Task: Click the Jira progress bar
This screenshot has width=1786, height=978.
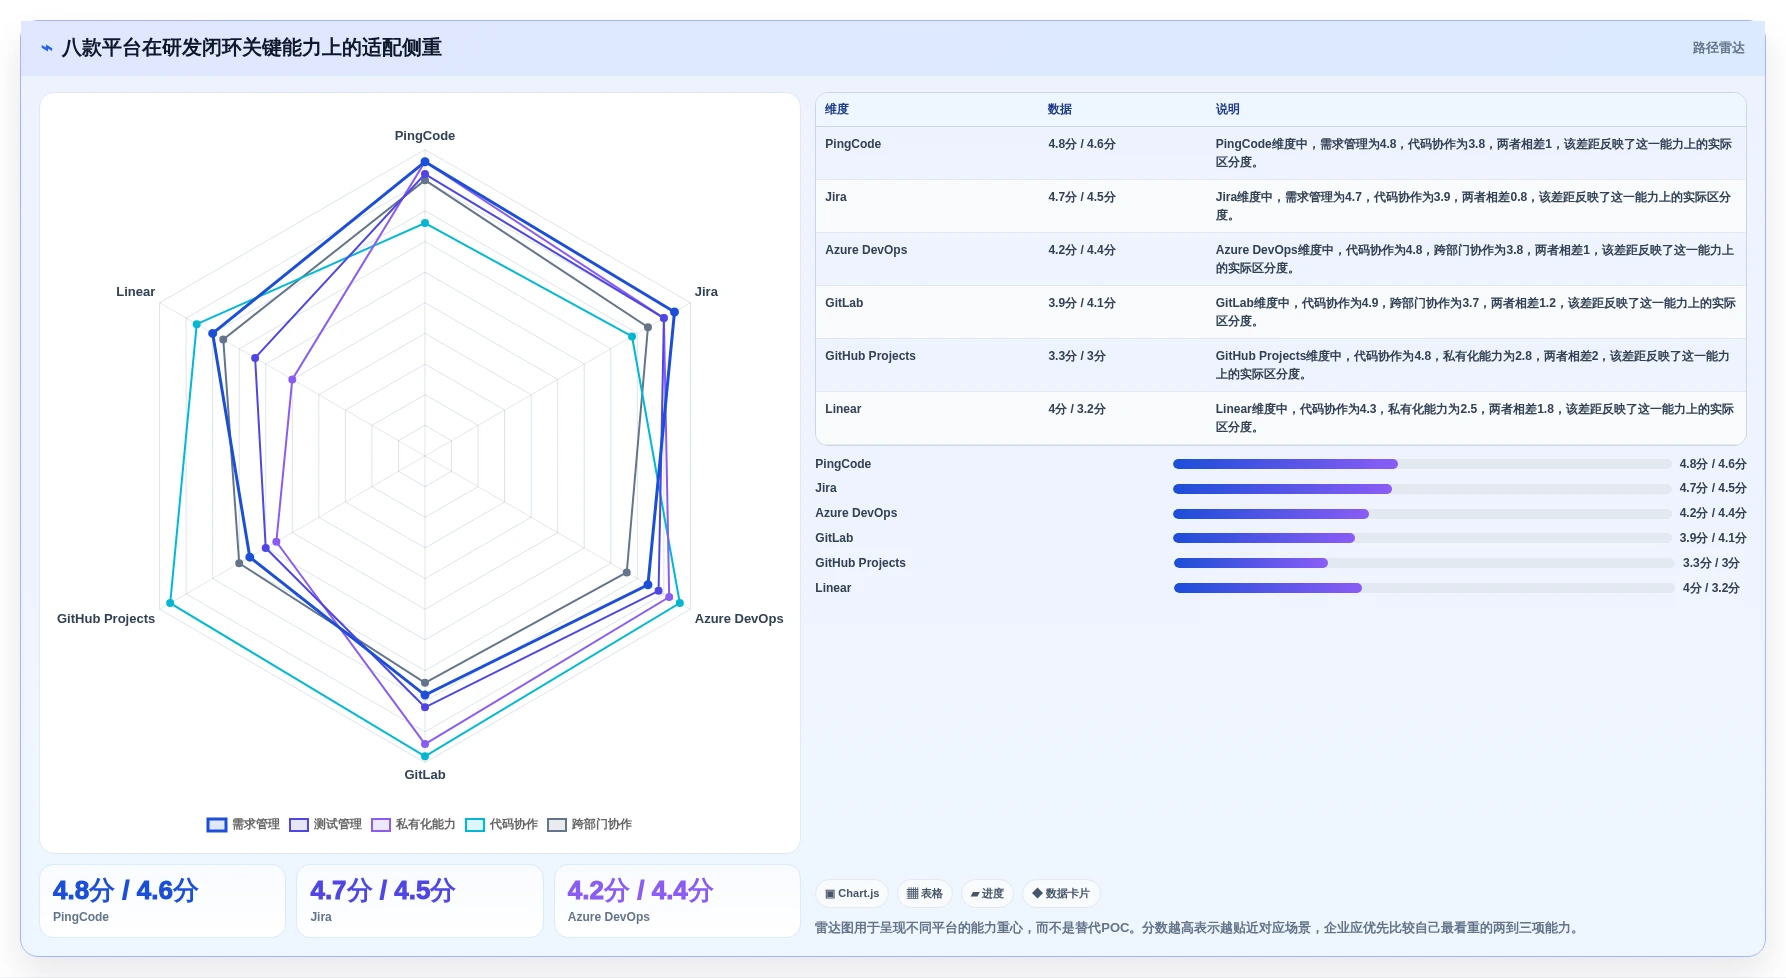Action: coord(1422,489)
